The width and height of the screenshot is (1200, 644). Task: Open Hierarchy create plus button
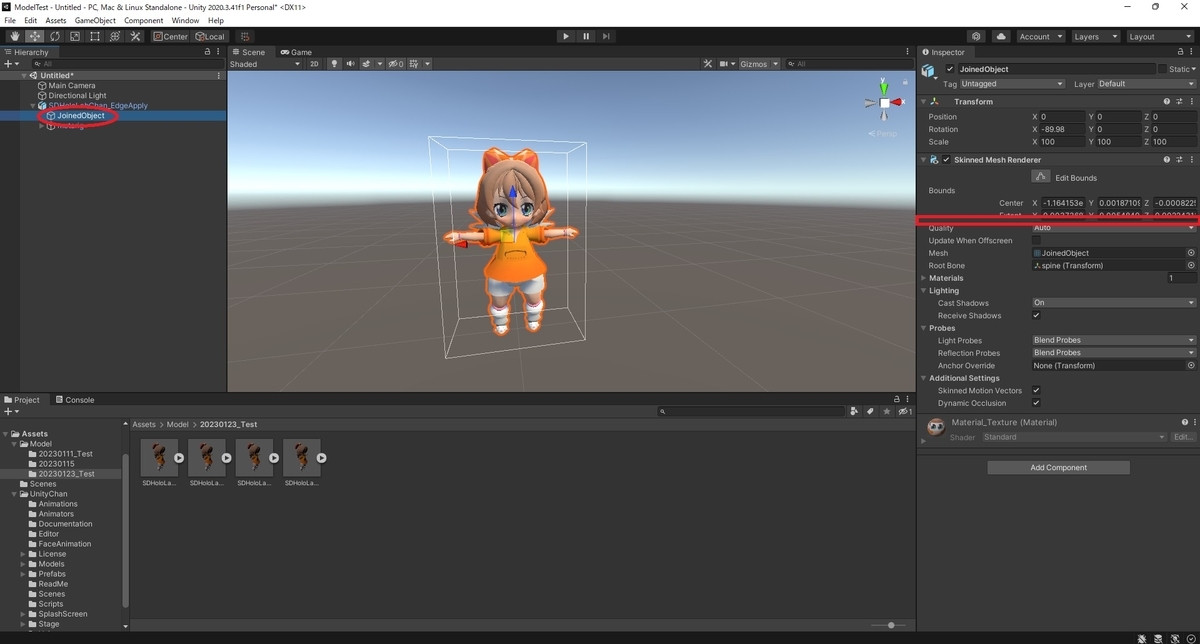click(9, 64)
